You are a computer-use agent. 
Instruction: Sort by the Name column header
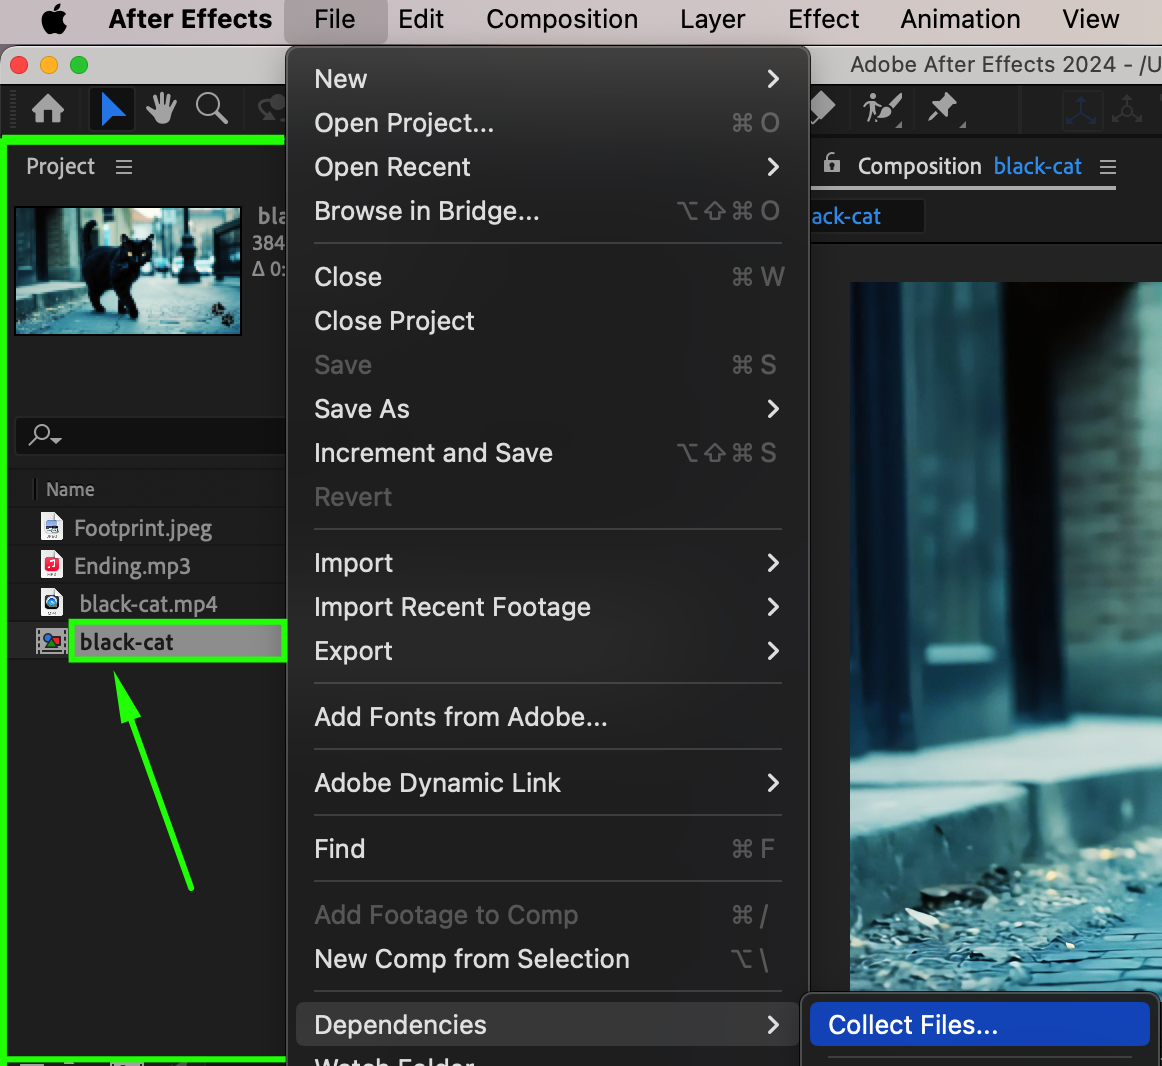[x=70, y=489]
